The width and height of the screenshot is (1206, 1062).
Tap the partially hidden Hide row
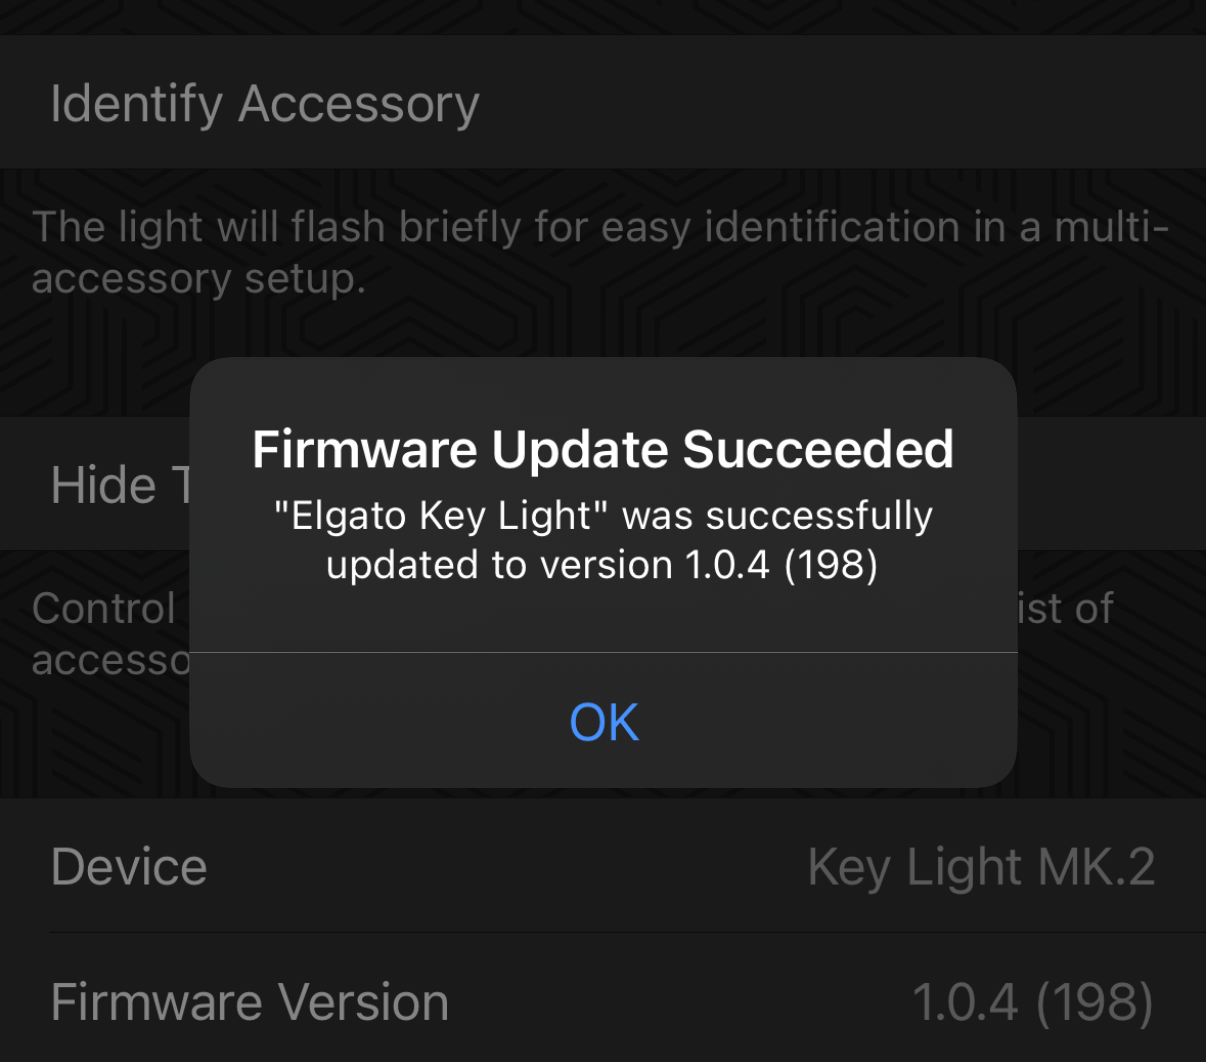tap(118, 485)
